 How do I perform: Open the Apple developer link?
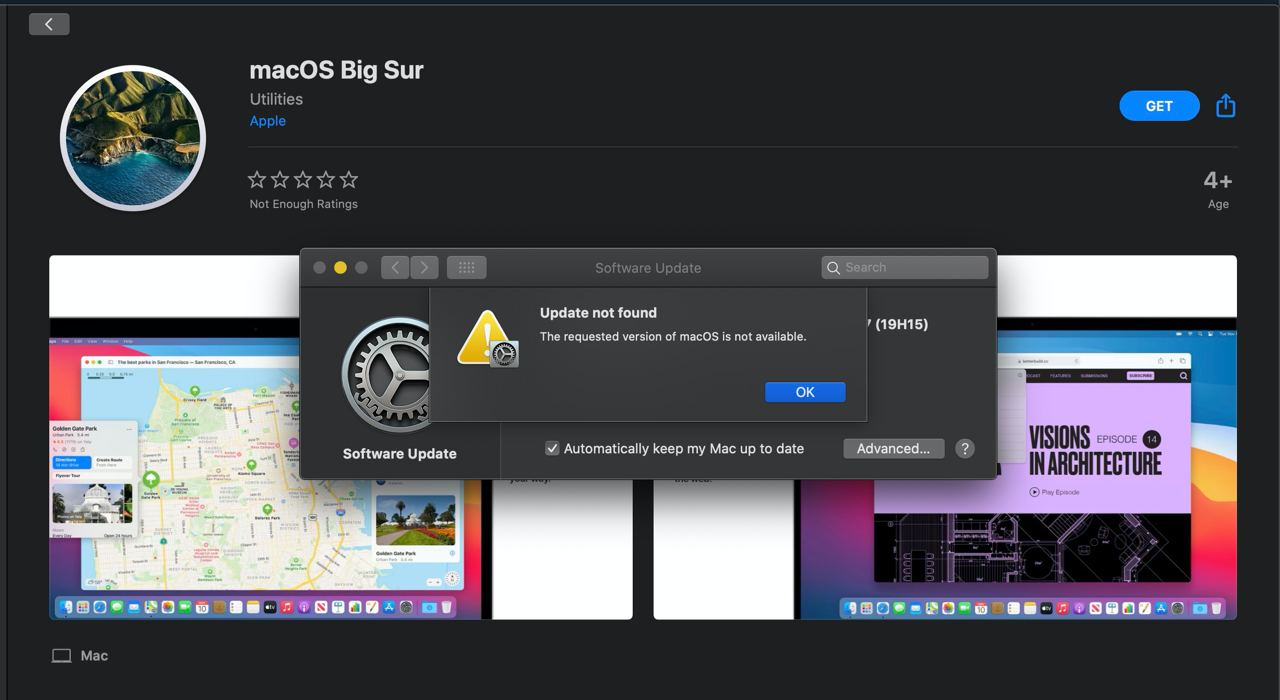(x=268, y=121)
